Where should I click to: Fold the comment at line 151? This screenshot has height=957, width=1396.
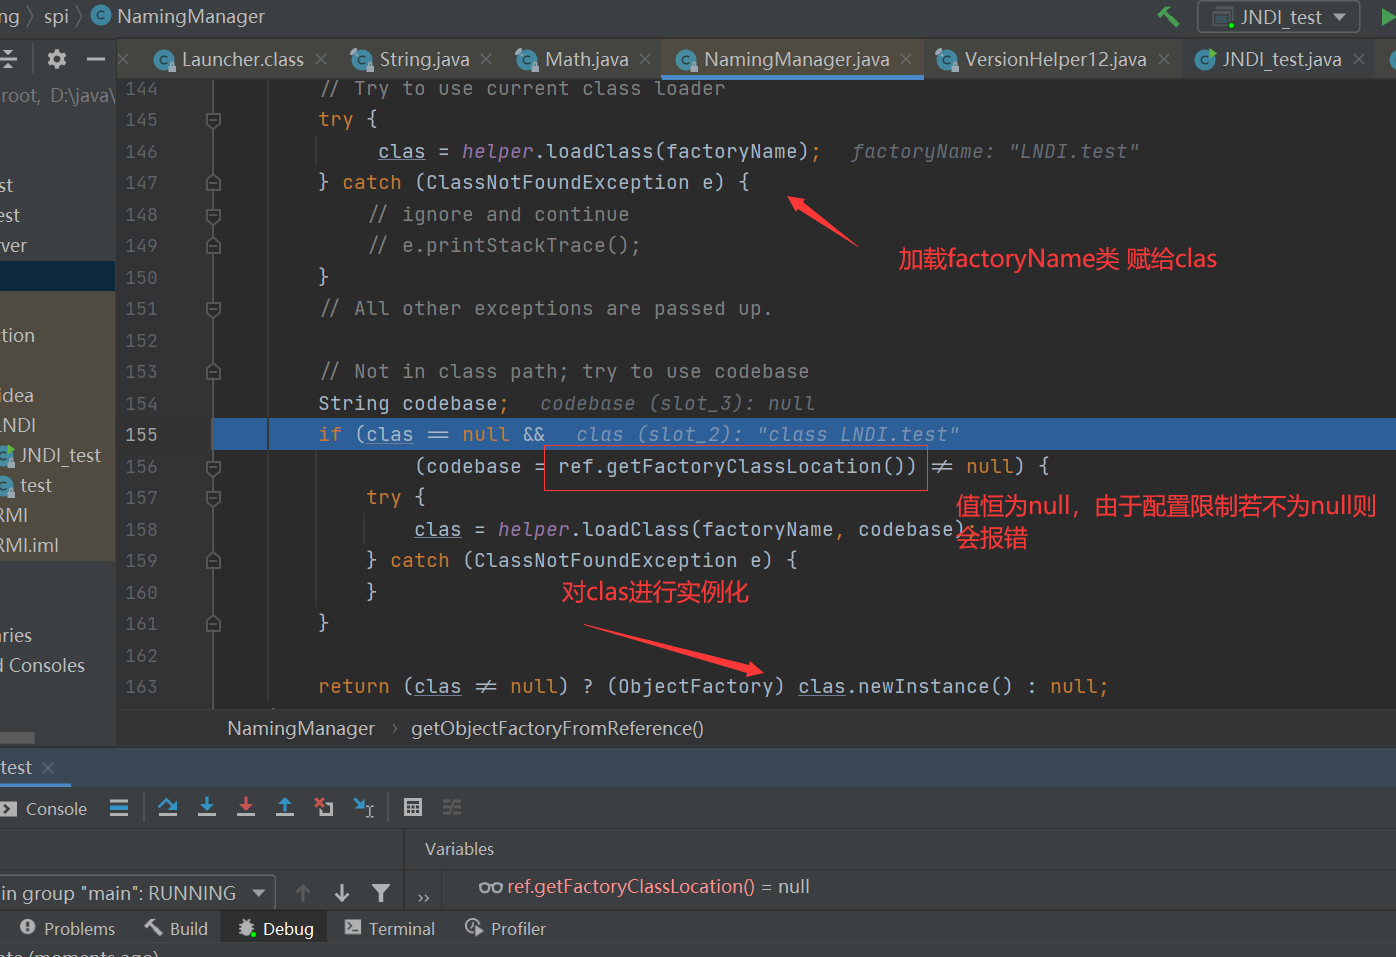click(x=213, y=309)
